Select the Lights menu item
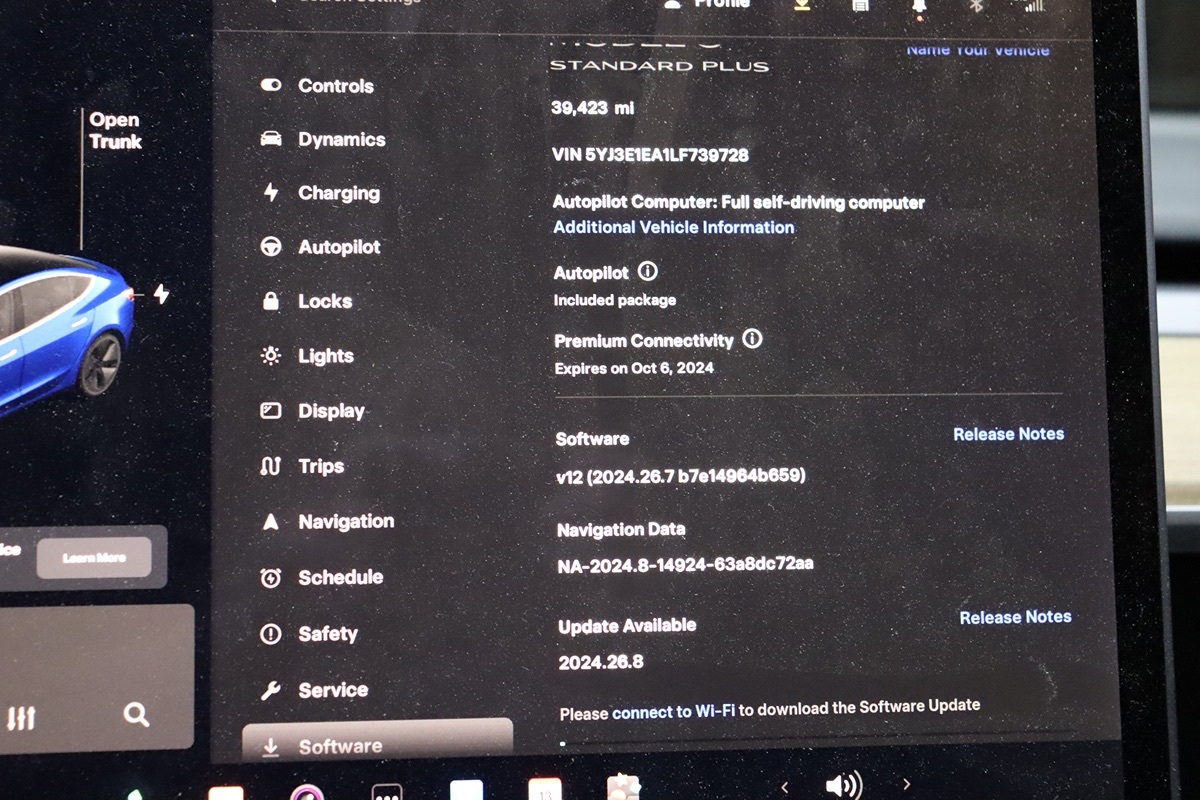This screenshot has width=1200, height=800. coord(307,356)
